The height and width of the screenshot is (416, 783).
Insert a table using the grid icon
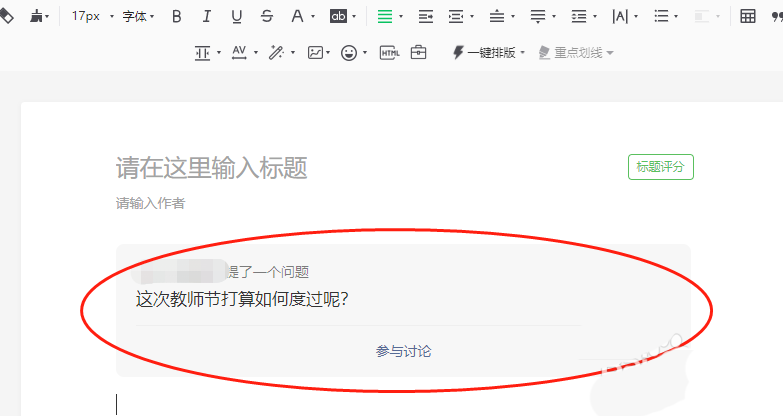(748, 16)
